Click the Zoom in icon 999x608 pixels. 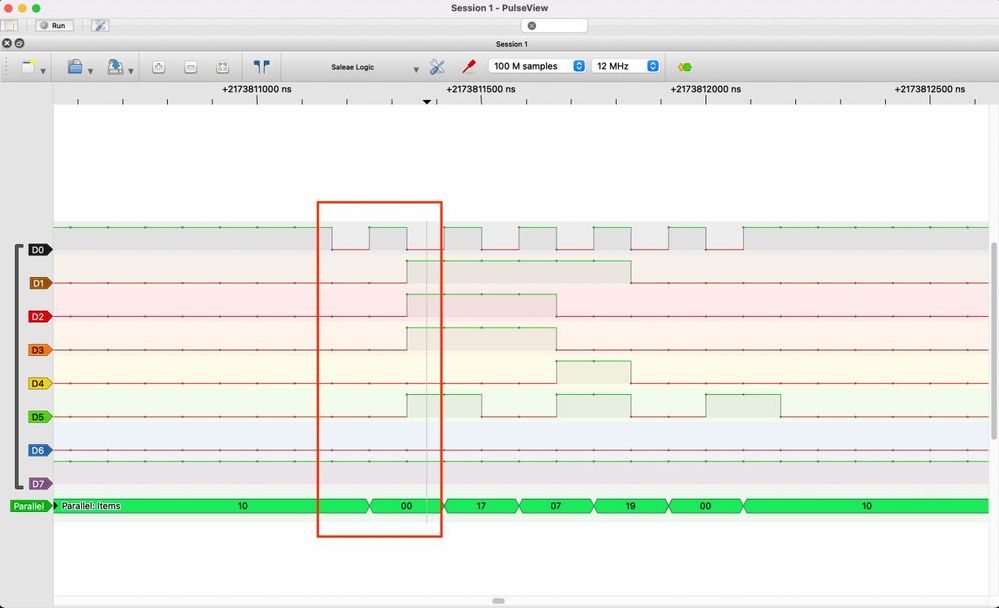(x=159, y=67)
